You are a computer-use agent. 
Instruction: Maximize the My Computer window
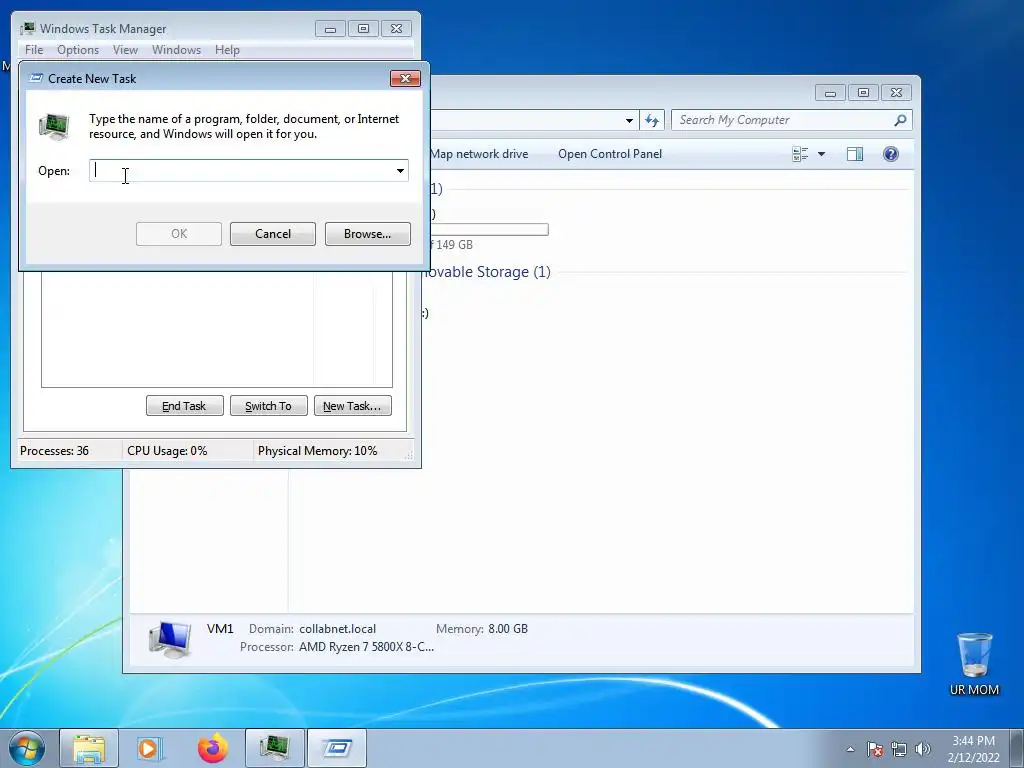tap(863, 93)
